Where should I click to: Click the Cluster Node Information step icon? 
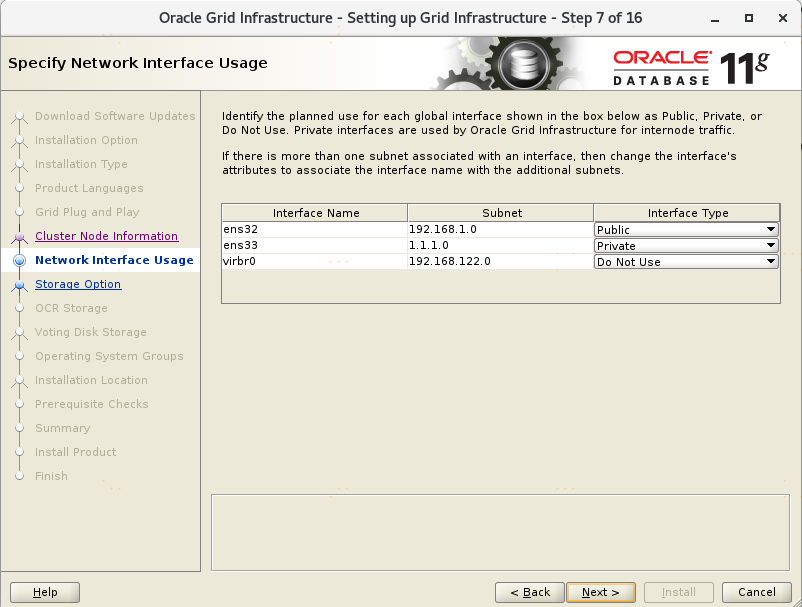coord(19,237)
